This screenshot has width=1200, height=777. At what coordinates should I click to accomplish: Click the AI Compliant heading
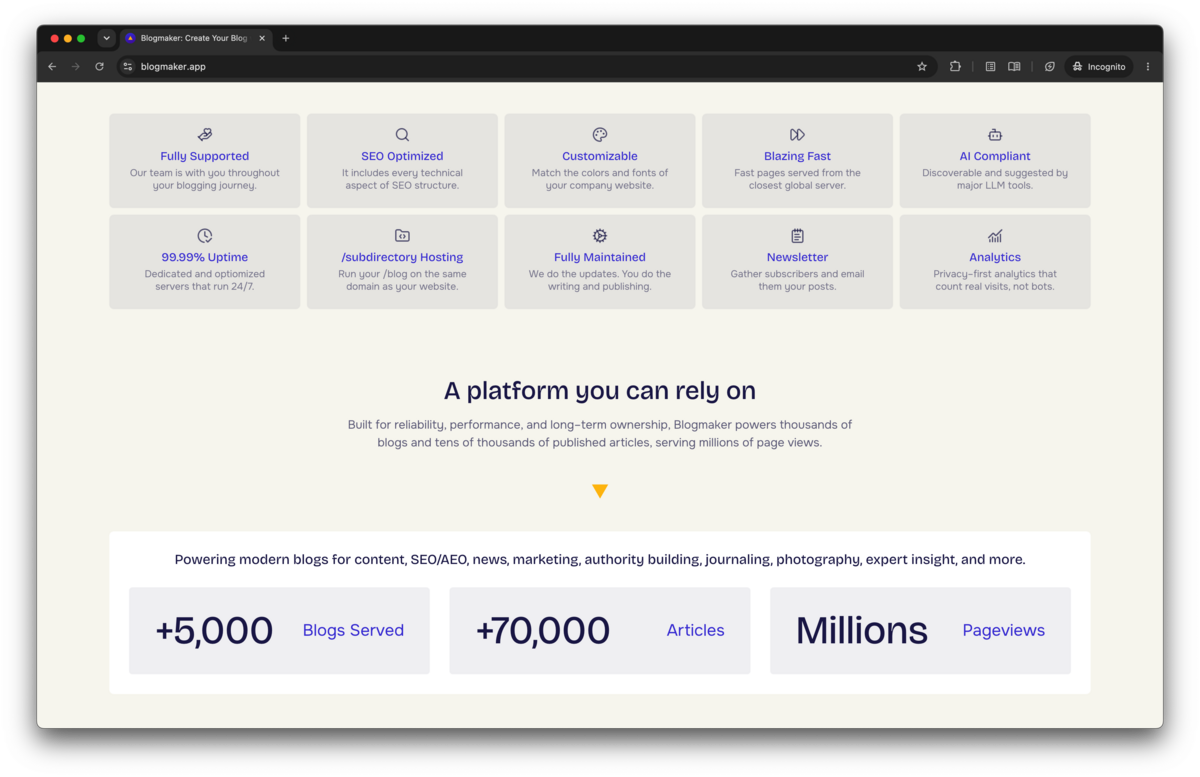coord(995,156)
